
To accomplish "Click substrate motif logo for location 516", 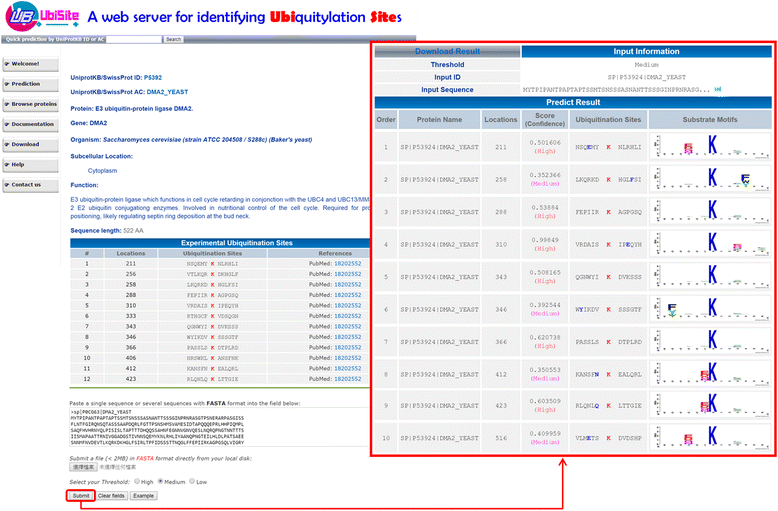I will 710,438.
